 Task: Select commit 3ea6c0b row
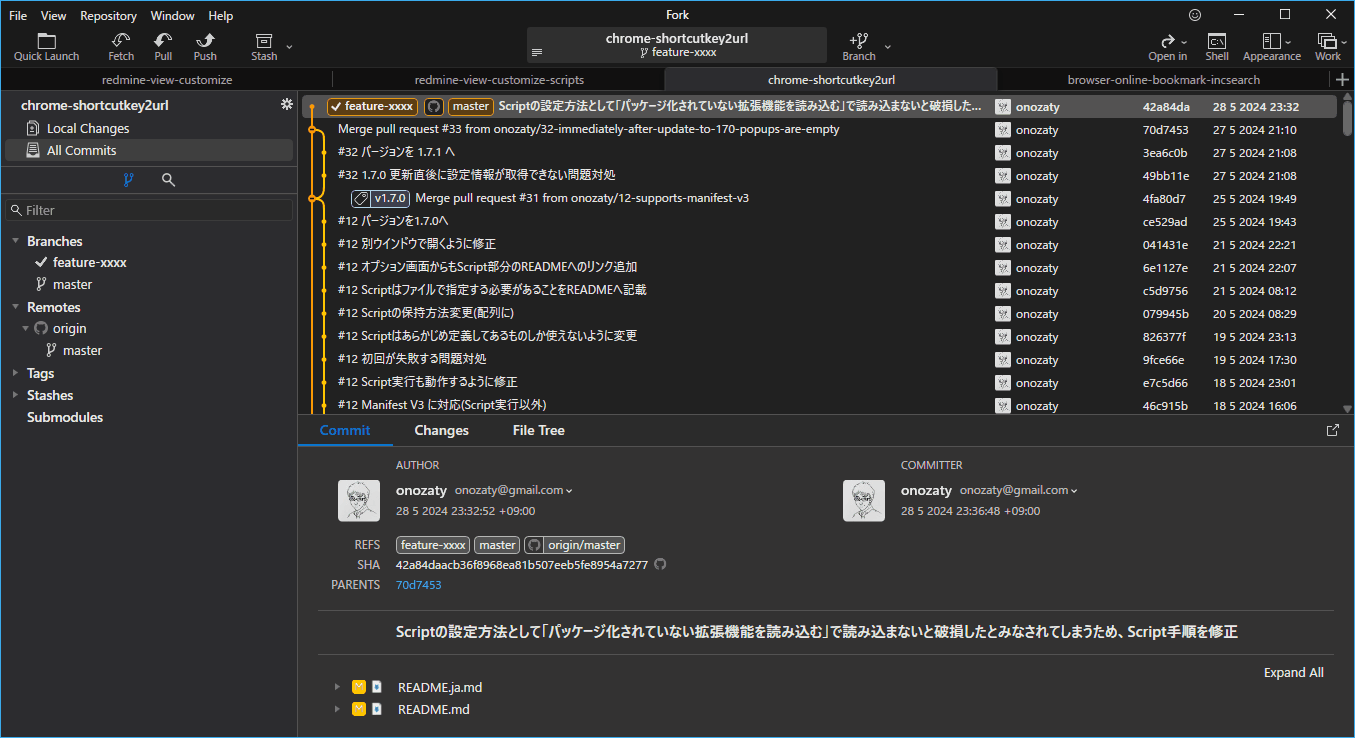pos(819,152)
